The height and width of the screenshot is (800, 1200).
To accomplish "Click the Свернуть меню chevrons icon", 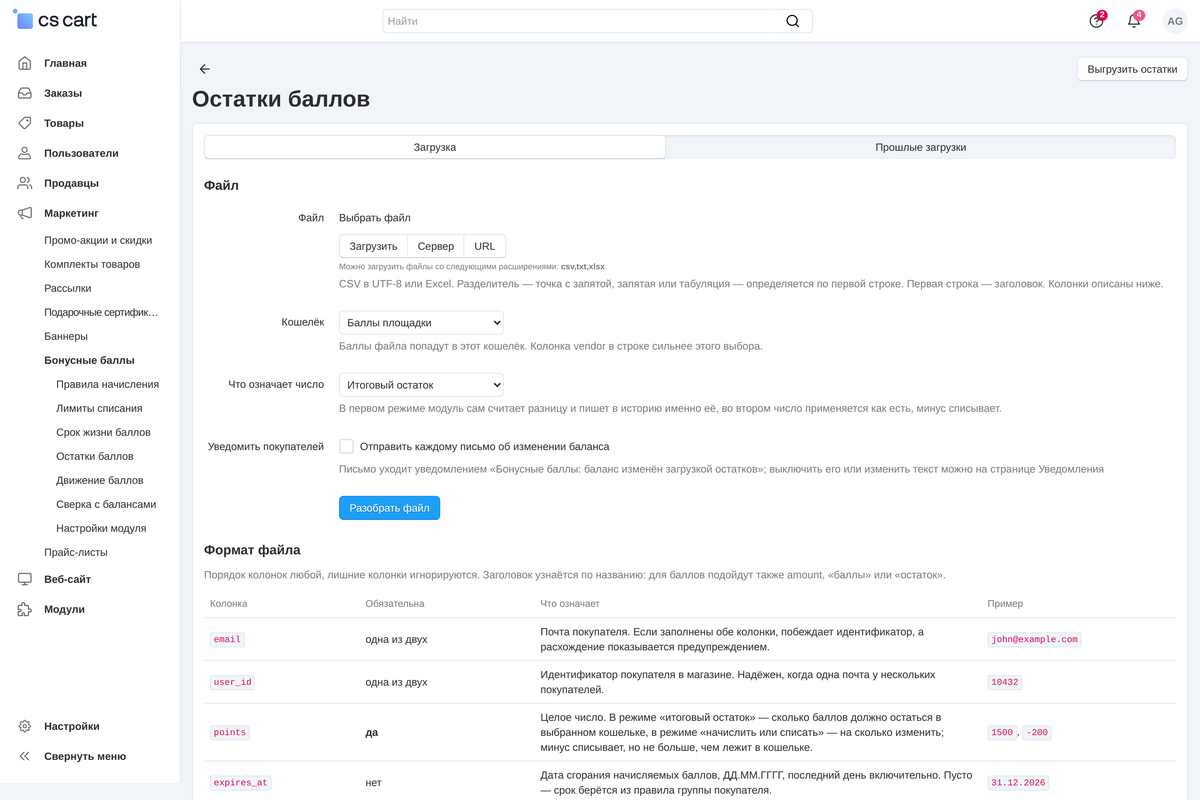I will coord(25,756).
